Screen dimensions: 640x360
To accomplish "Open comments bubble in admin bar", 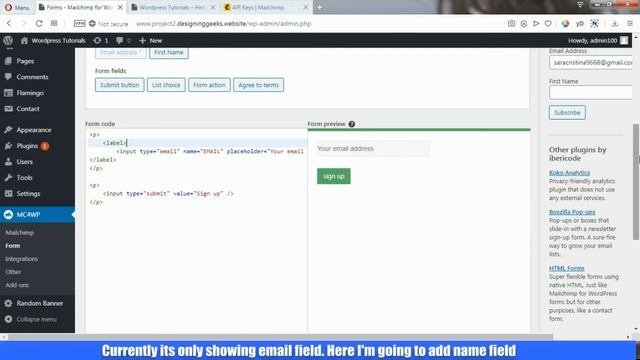I will coord(123,40).
